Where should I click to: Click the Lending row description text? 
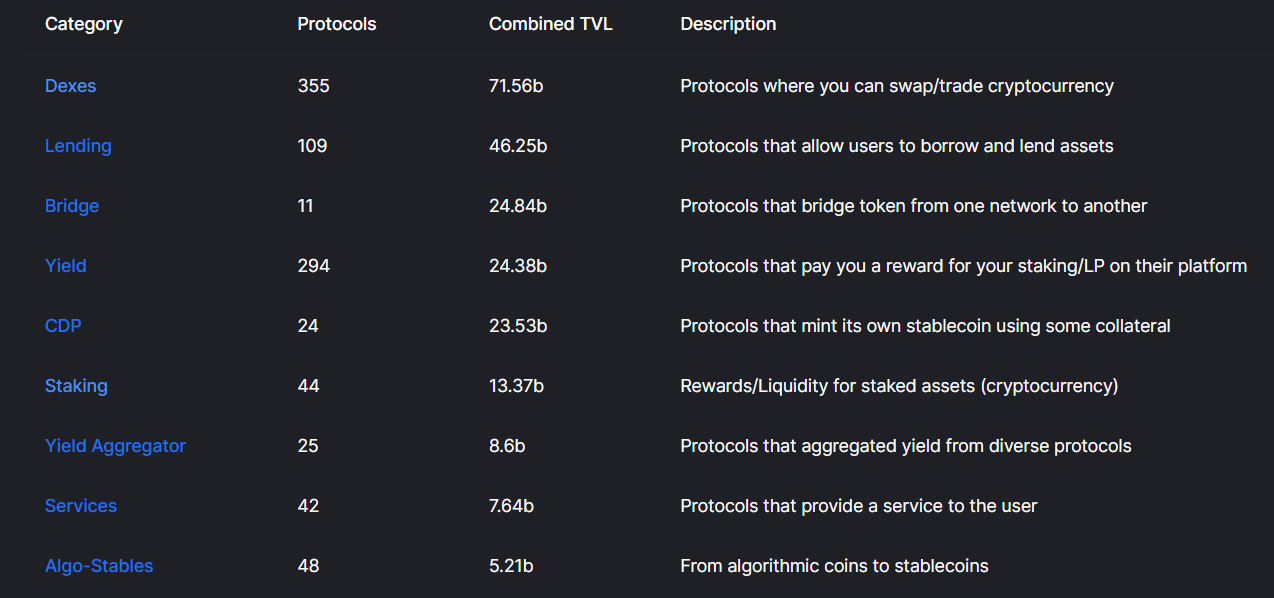(896, 146)
